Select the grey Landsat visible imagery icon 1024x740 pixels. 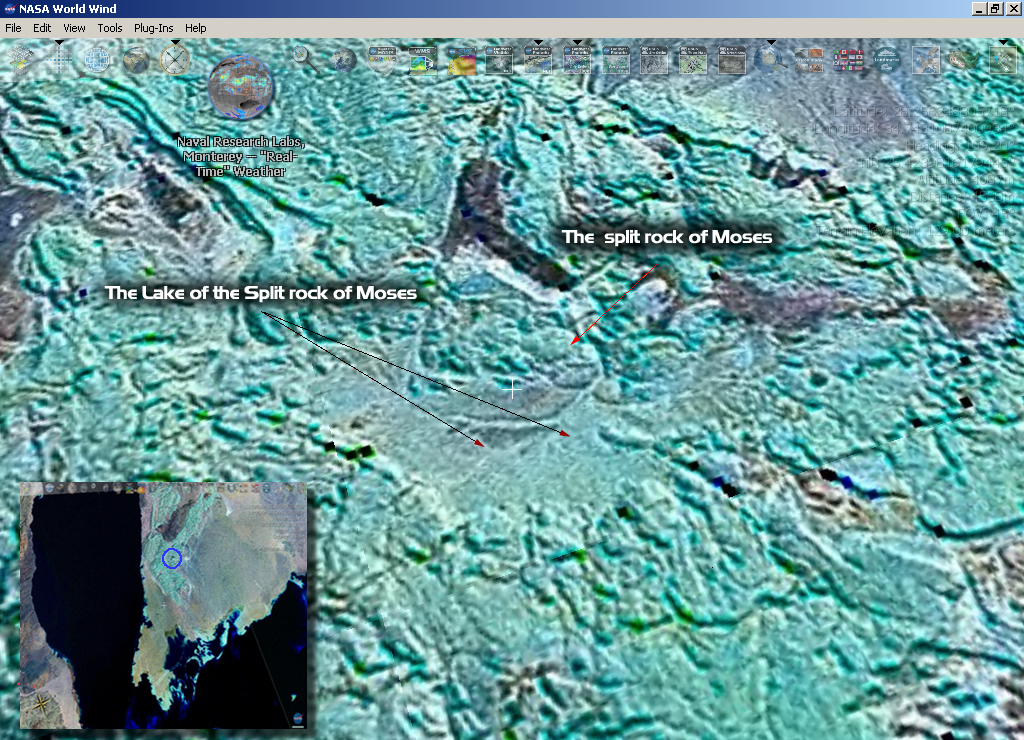(500, 59)
